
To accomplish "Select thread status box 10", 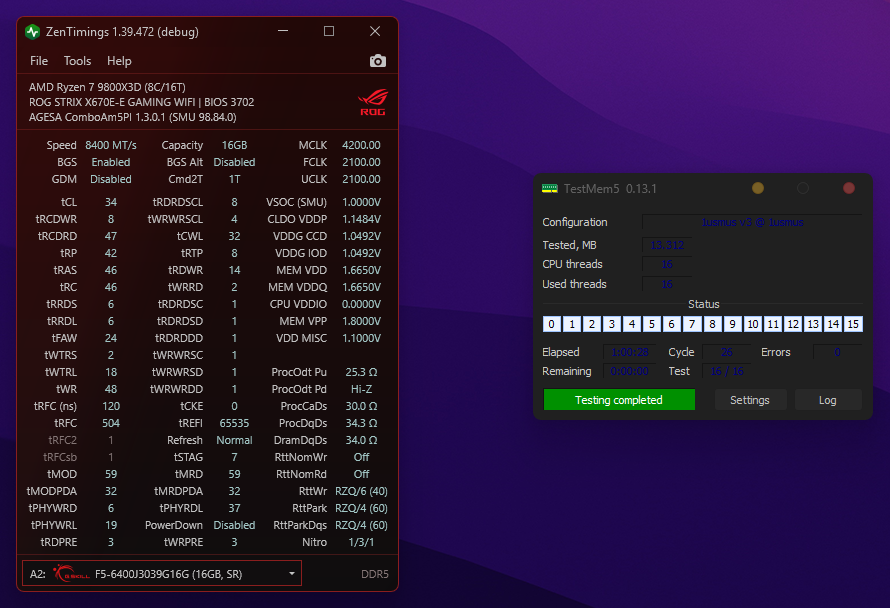I will [753, 324].
